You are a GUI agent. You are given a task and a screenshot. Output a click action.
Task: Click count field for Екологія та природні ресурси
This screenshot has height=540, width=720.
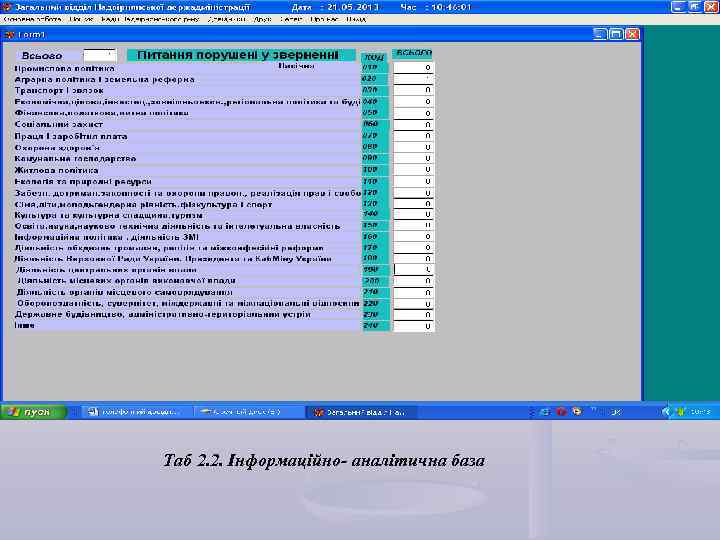tap(413, 181)
